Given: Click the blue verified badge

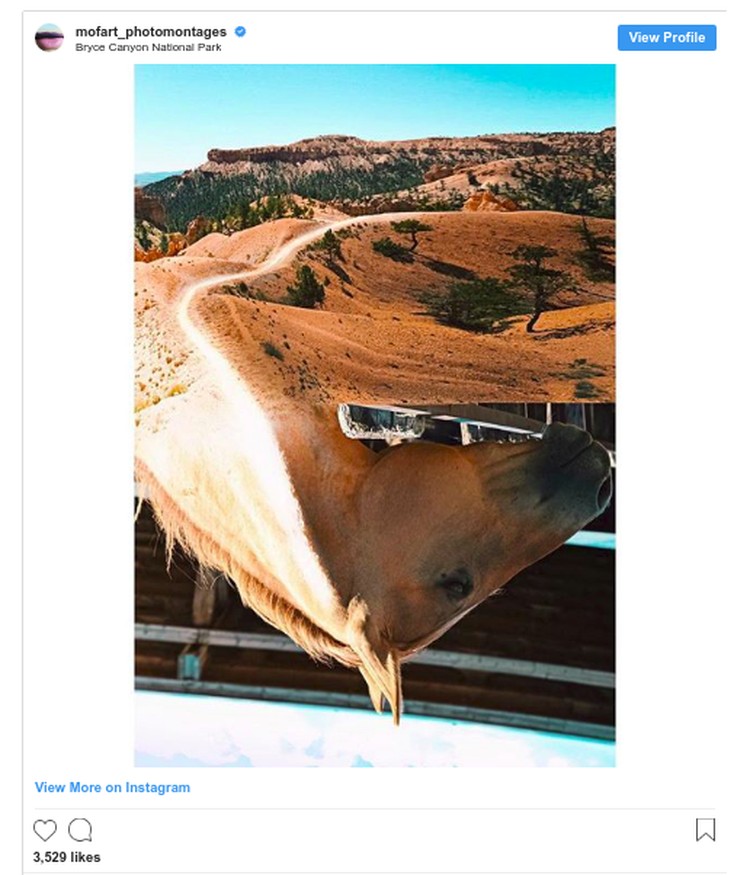Looking at the screenshot, I should click(x=241, y=31).
